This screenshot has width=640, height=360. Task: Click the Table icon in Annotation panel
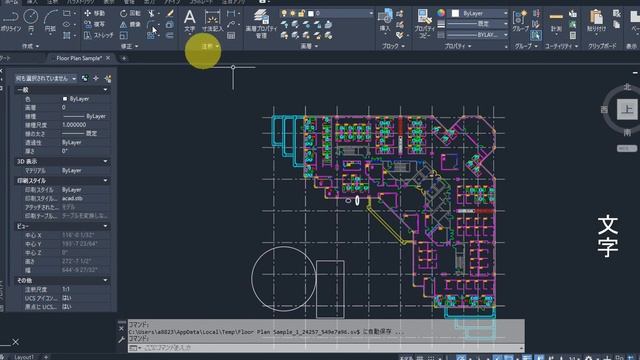(x=231, y=36)
